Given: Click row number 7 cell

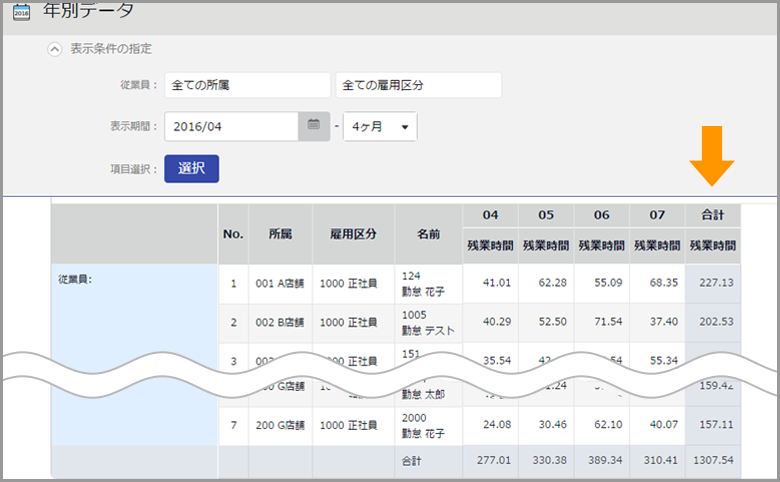Looking at the screenshot, I should pos(233,425).
